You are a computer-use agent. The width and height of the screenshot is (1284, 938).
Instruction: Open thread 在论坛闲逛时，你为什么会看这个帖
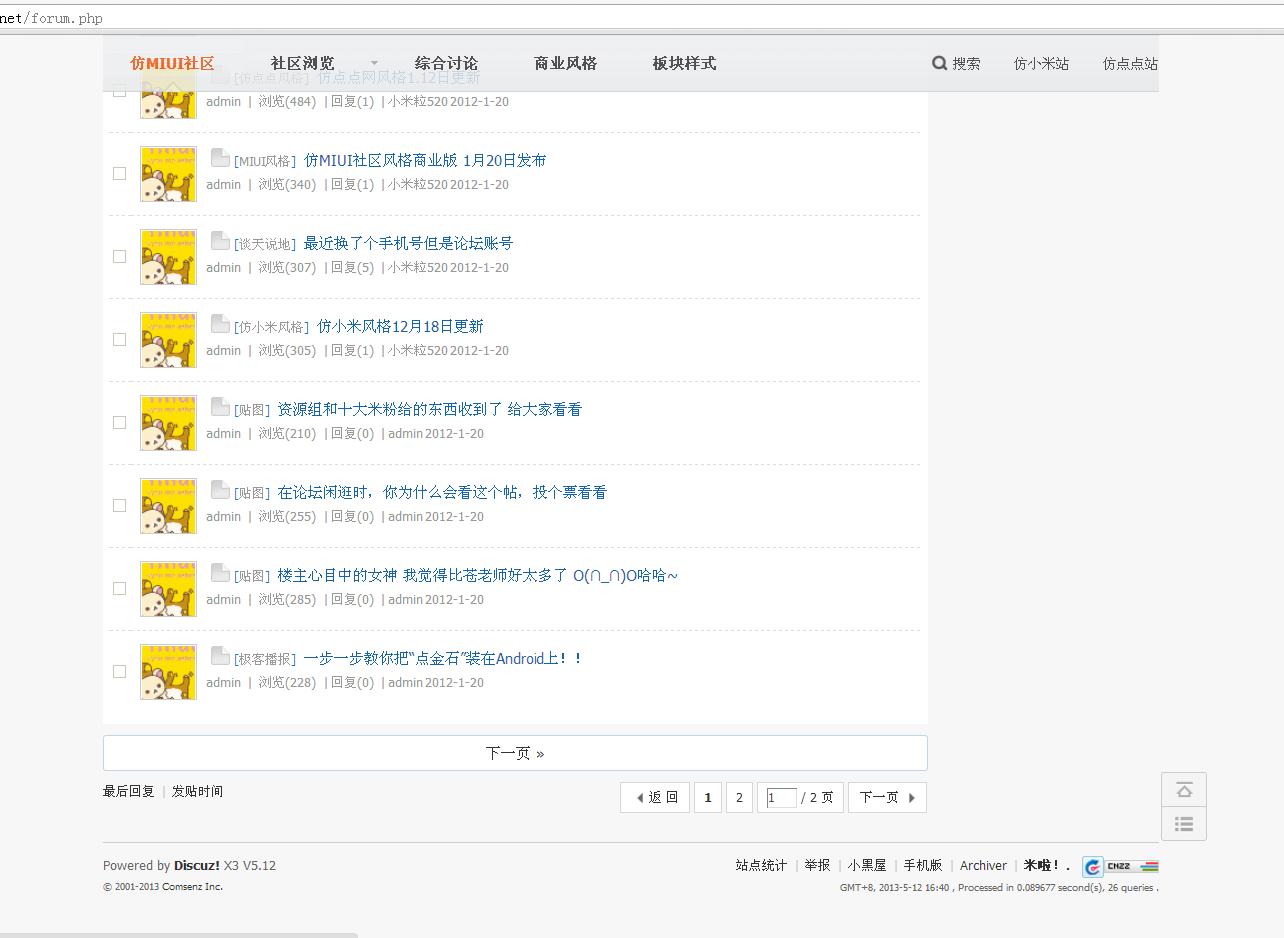[x=442, y=492]
